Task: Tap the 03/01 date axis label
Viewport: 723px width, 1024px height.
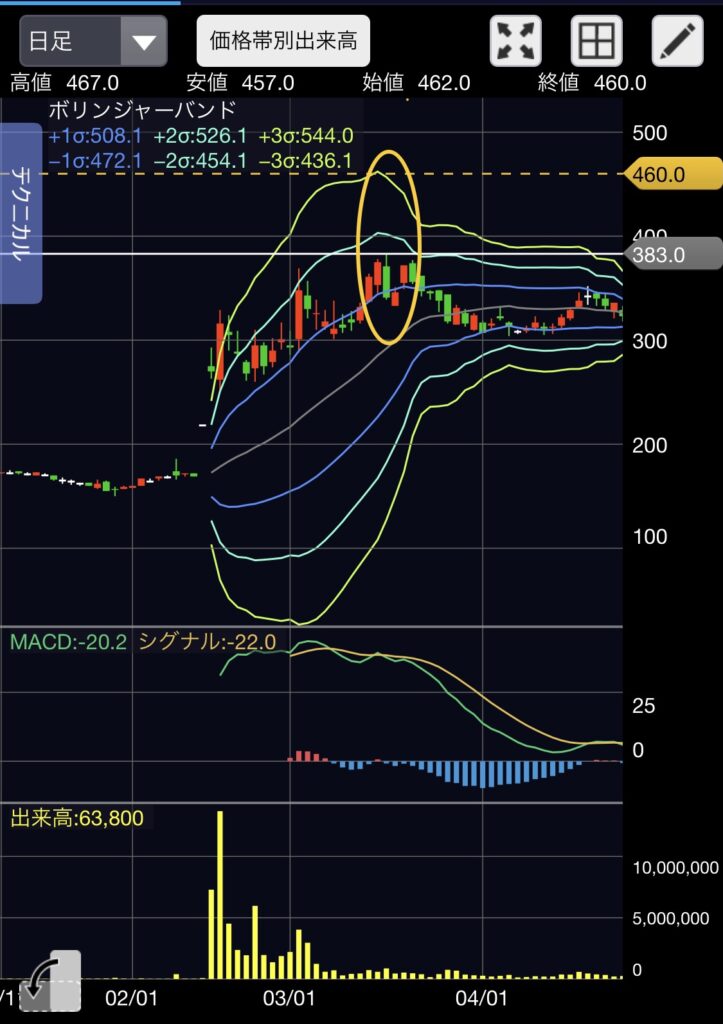Action: coord(289,999)
